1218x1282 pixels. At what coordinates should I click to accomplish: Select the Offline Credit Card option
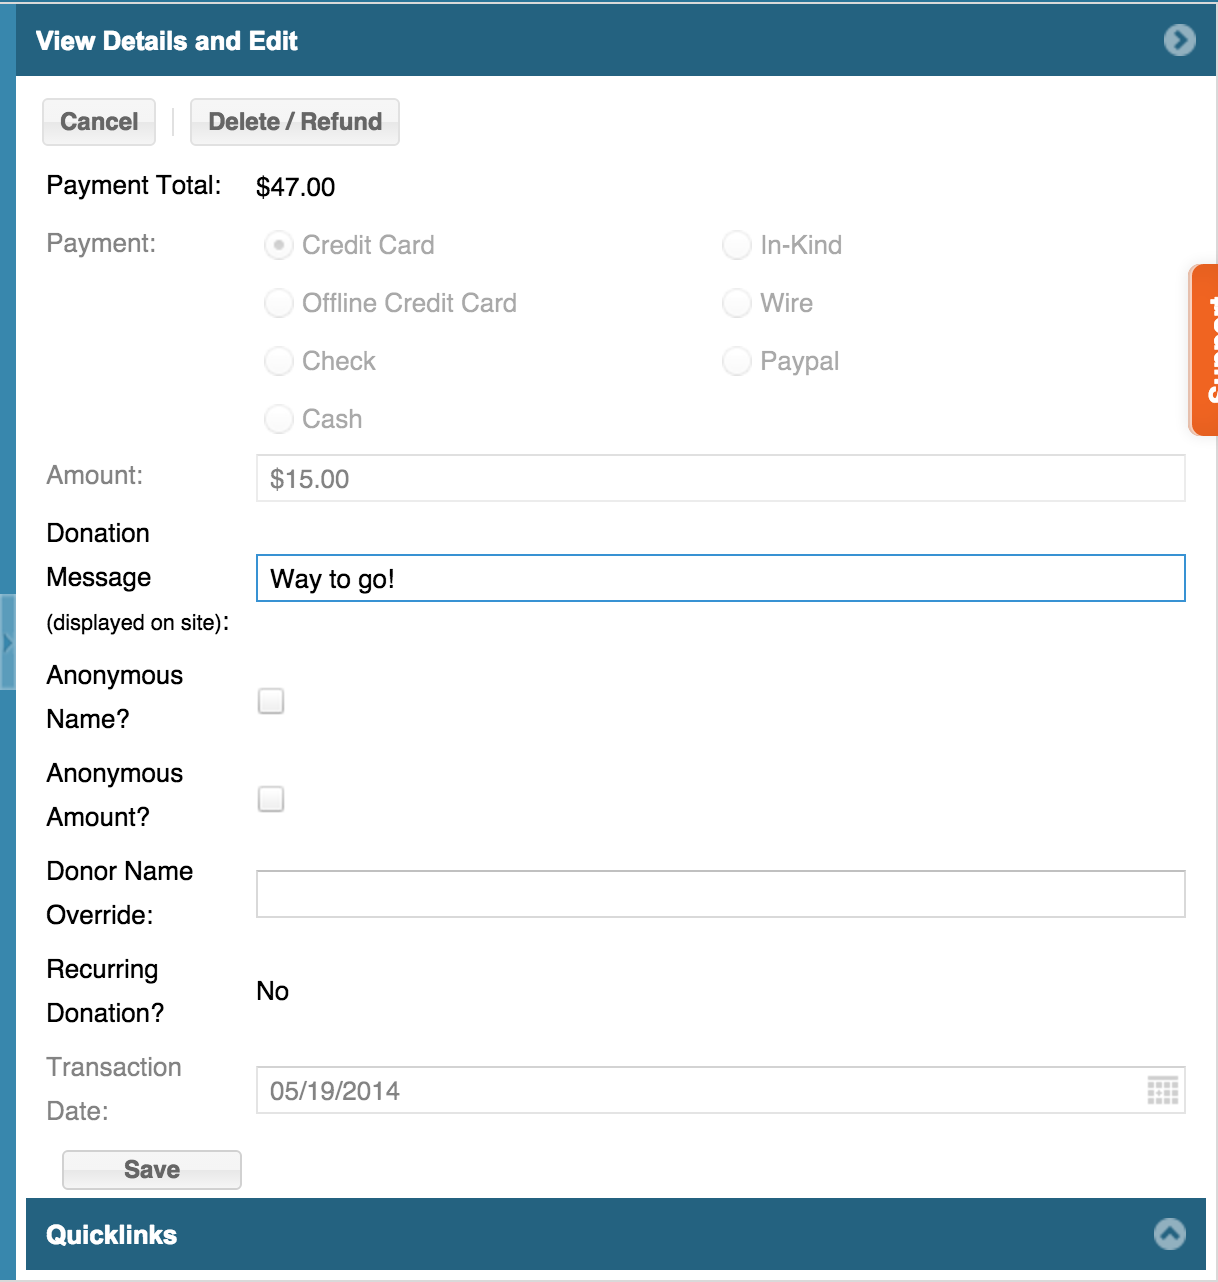point(278,303)
